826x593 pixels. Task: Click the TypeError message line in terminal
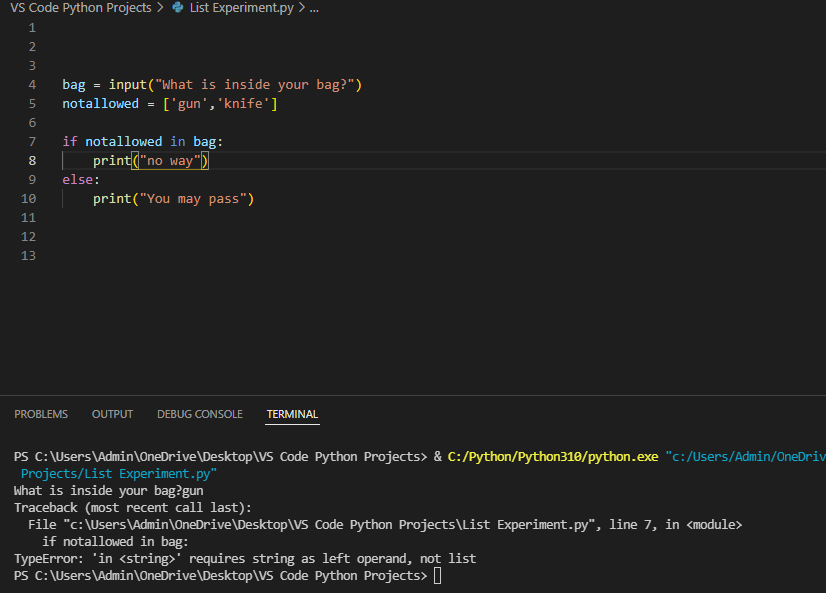pyautogui.click(x=245, y=558)
